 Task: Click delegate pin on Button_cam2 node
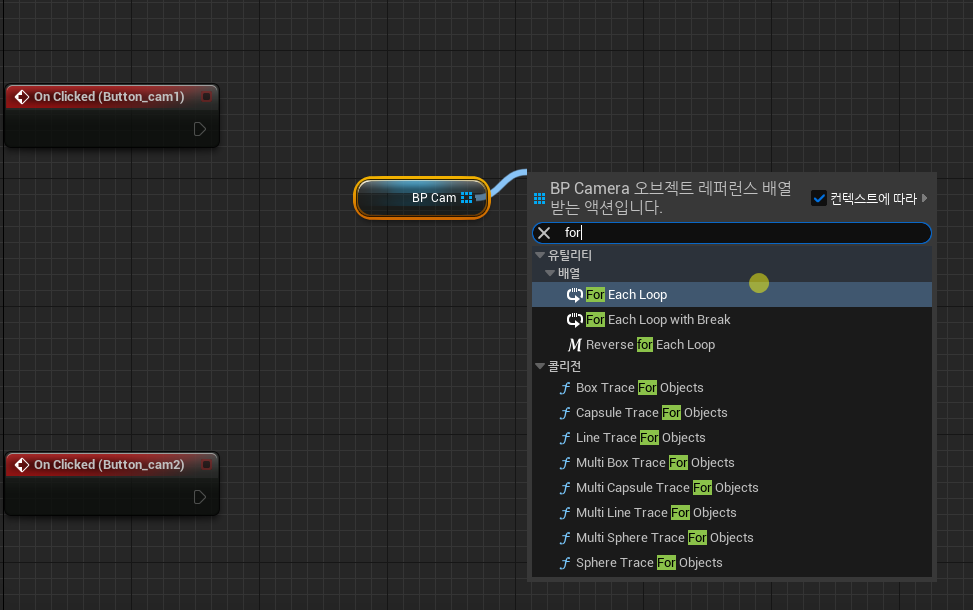click(x=207, y=465)
